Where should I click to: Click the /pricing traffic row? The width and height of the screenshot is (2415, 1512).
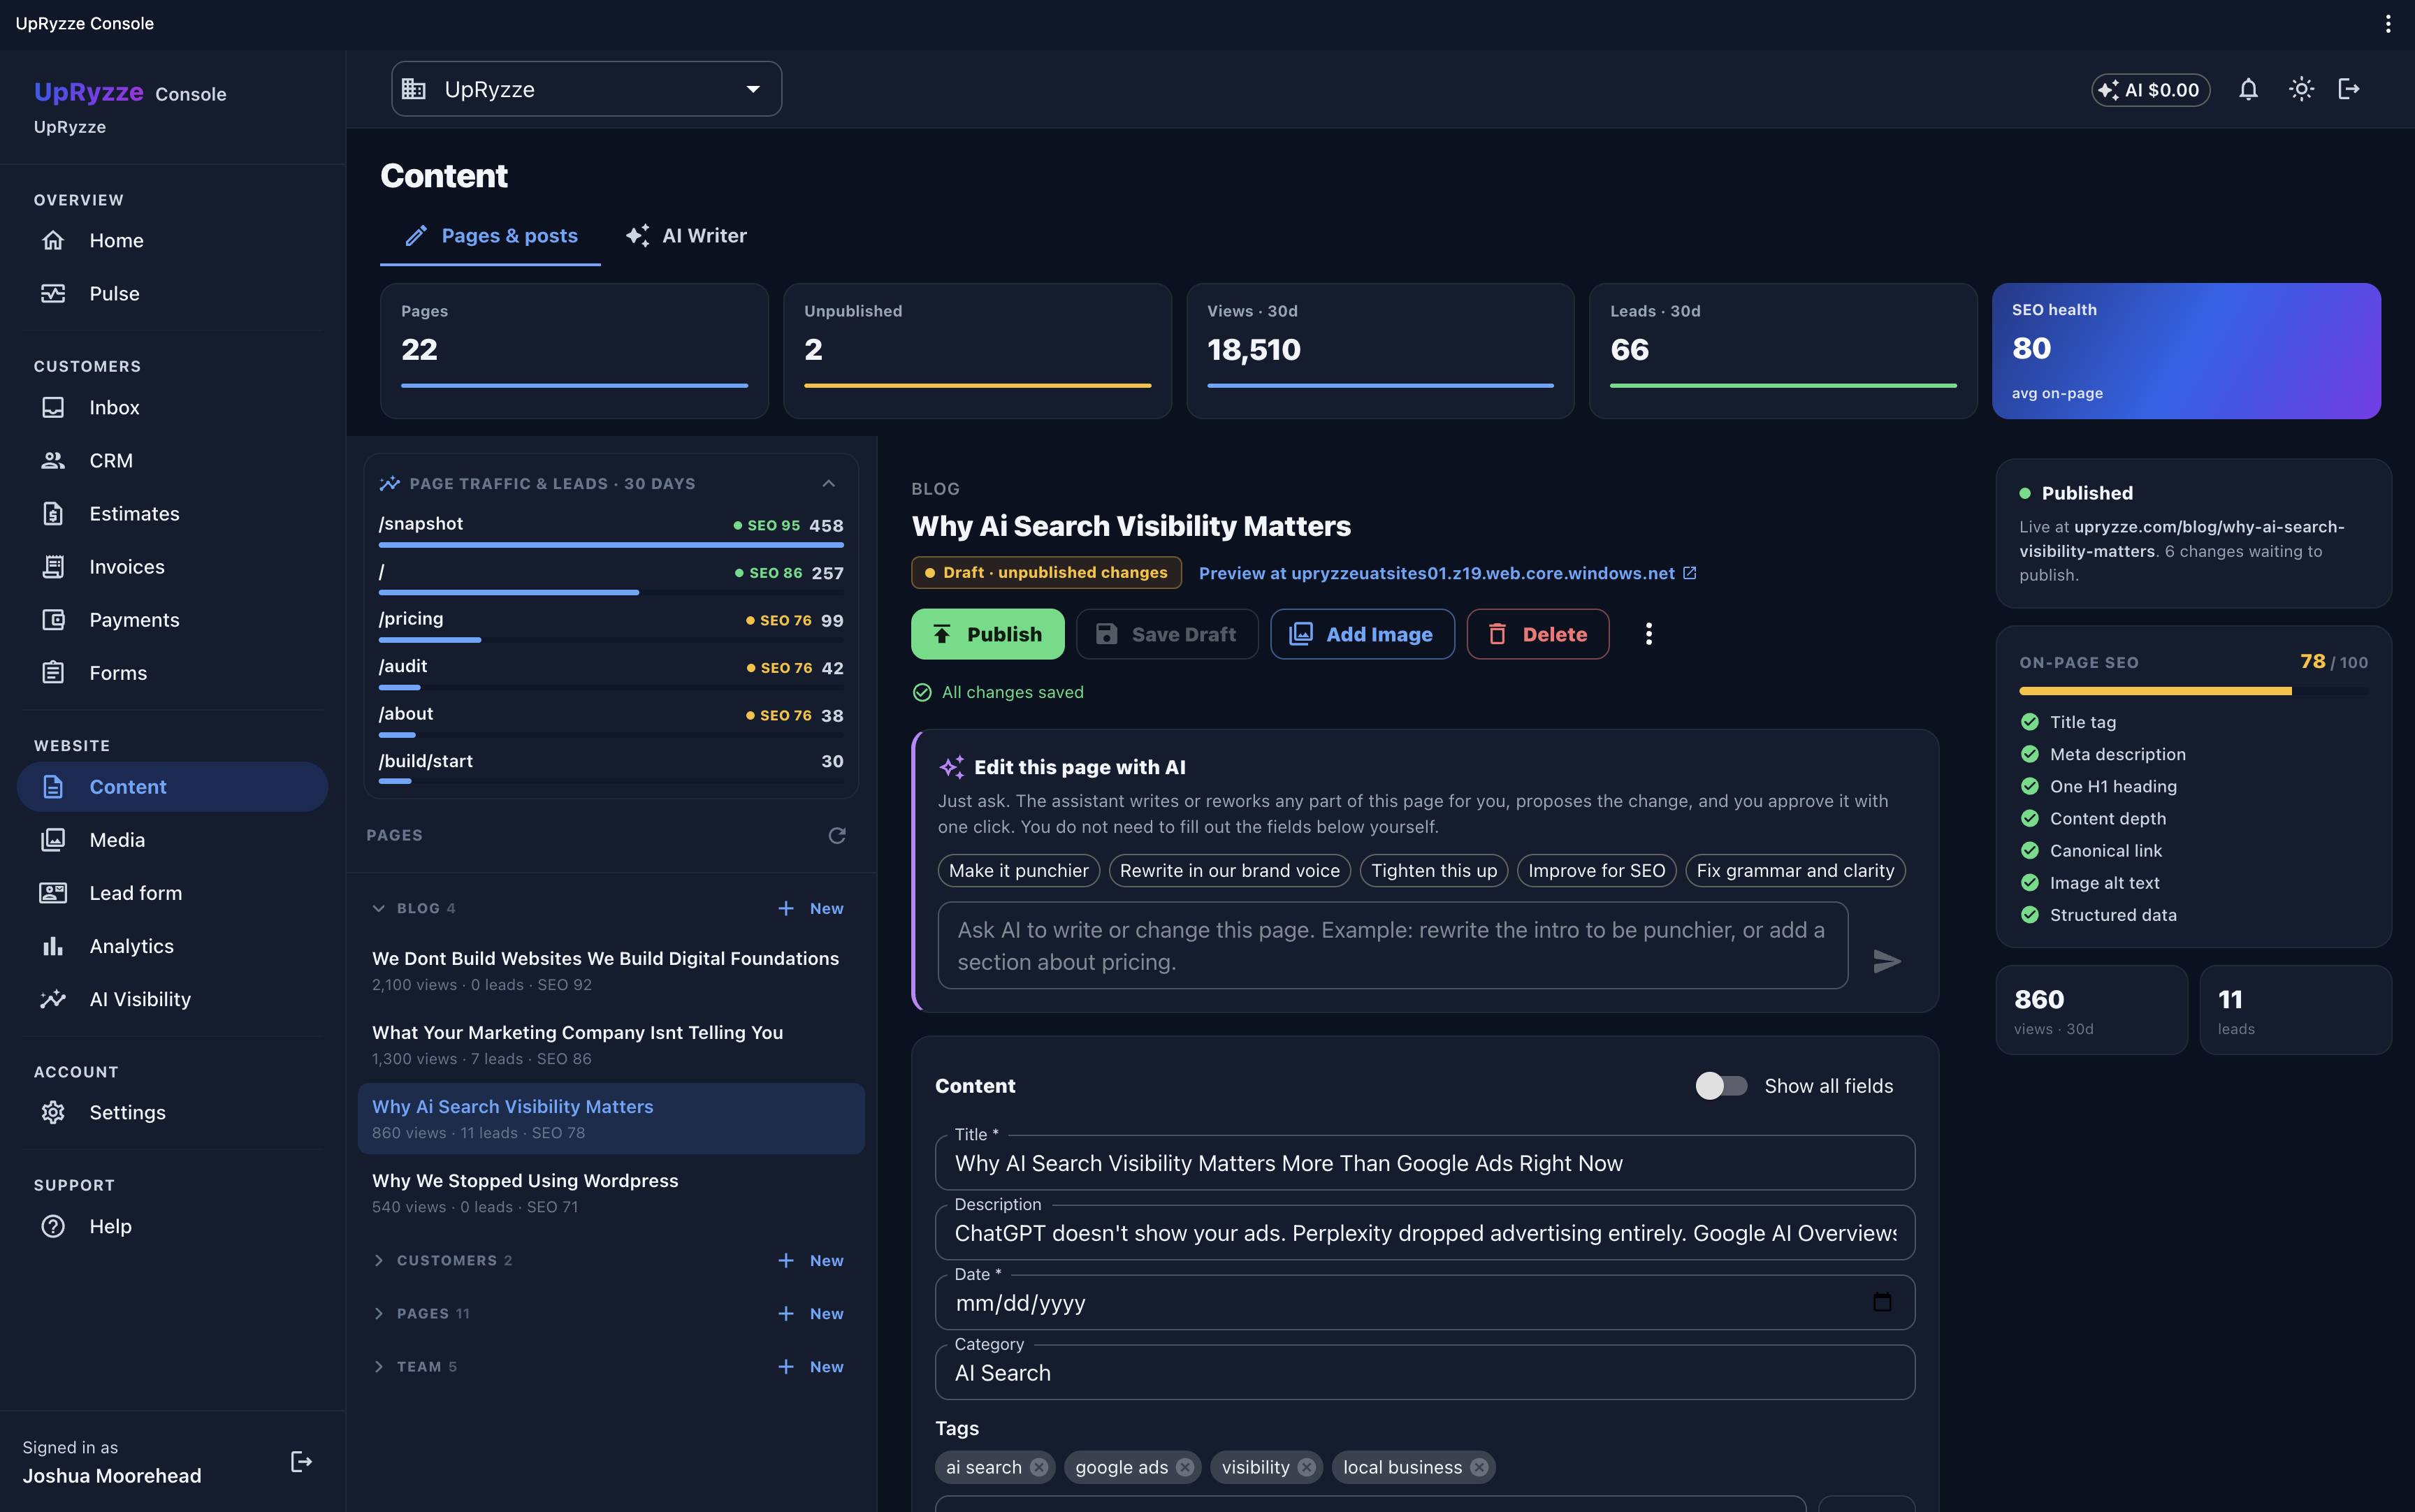pos(611,625)
